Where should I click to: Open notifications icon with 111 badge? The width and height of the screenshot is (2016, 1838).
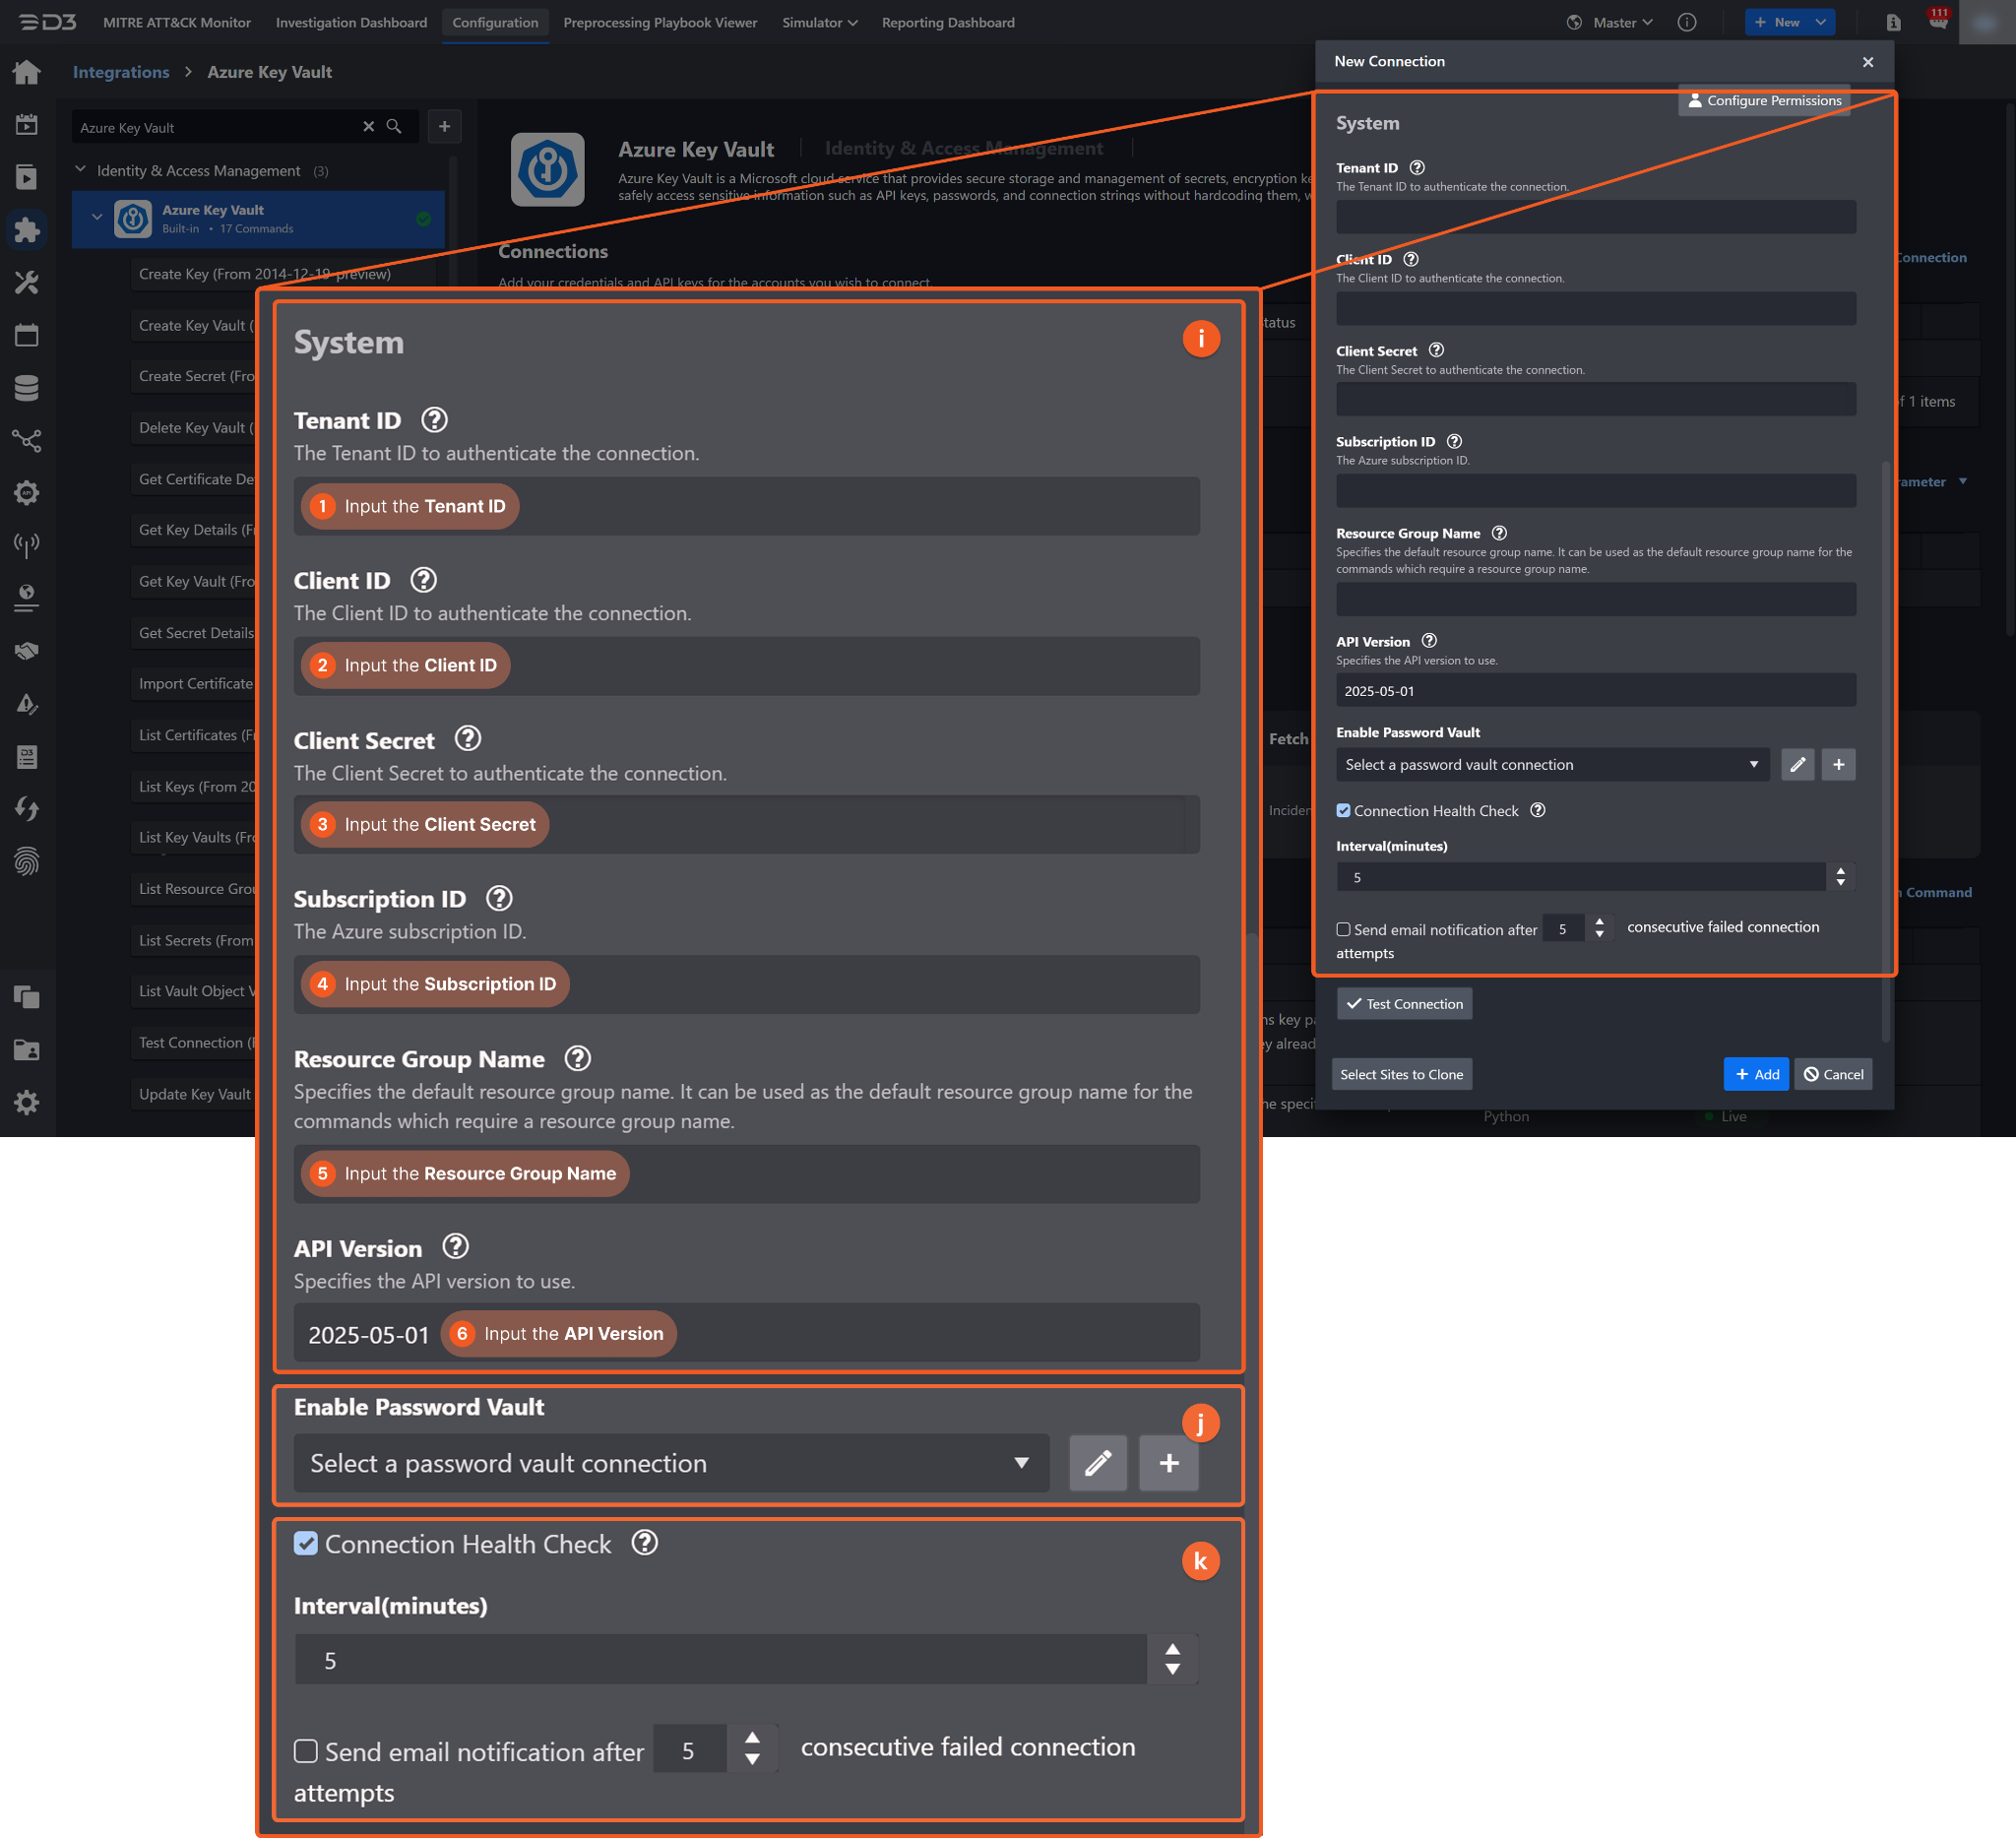pyautogui.click(x=1937, y=22)
